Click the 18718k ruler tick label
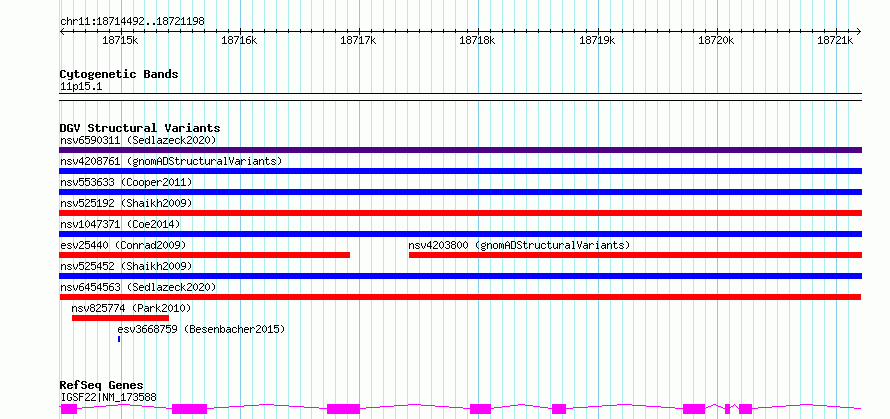Screen dimensions: 890x419 [x=478, y=40]
